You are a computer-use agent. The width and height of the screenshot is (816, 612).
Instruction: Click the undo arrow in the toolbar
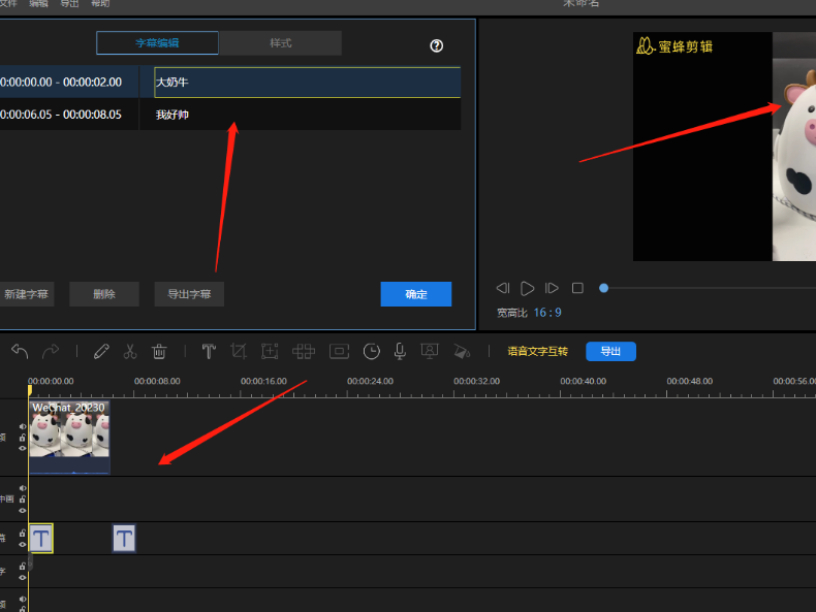(x=20, y=351)
